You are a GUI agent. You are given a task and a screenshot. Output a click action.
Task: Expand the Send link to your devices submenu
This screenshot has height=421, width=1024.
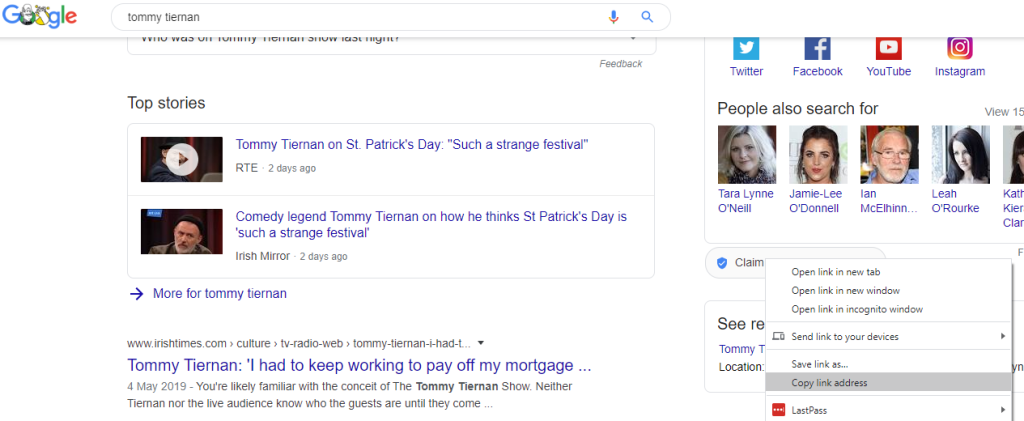pos(1002,337)
